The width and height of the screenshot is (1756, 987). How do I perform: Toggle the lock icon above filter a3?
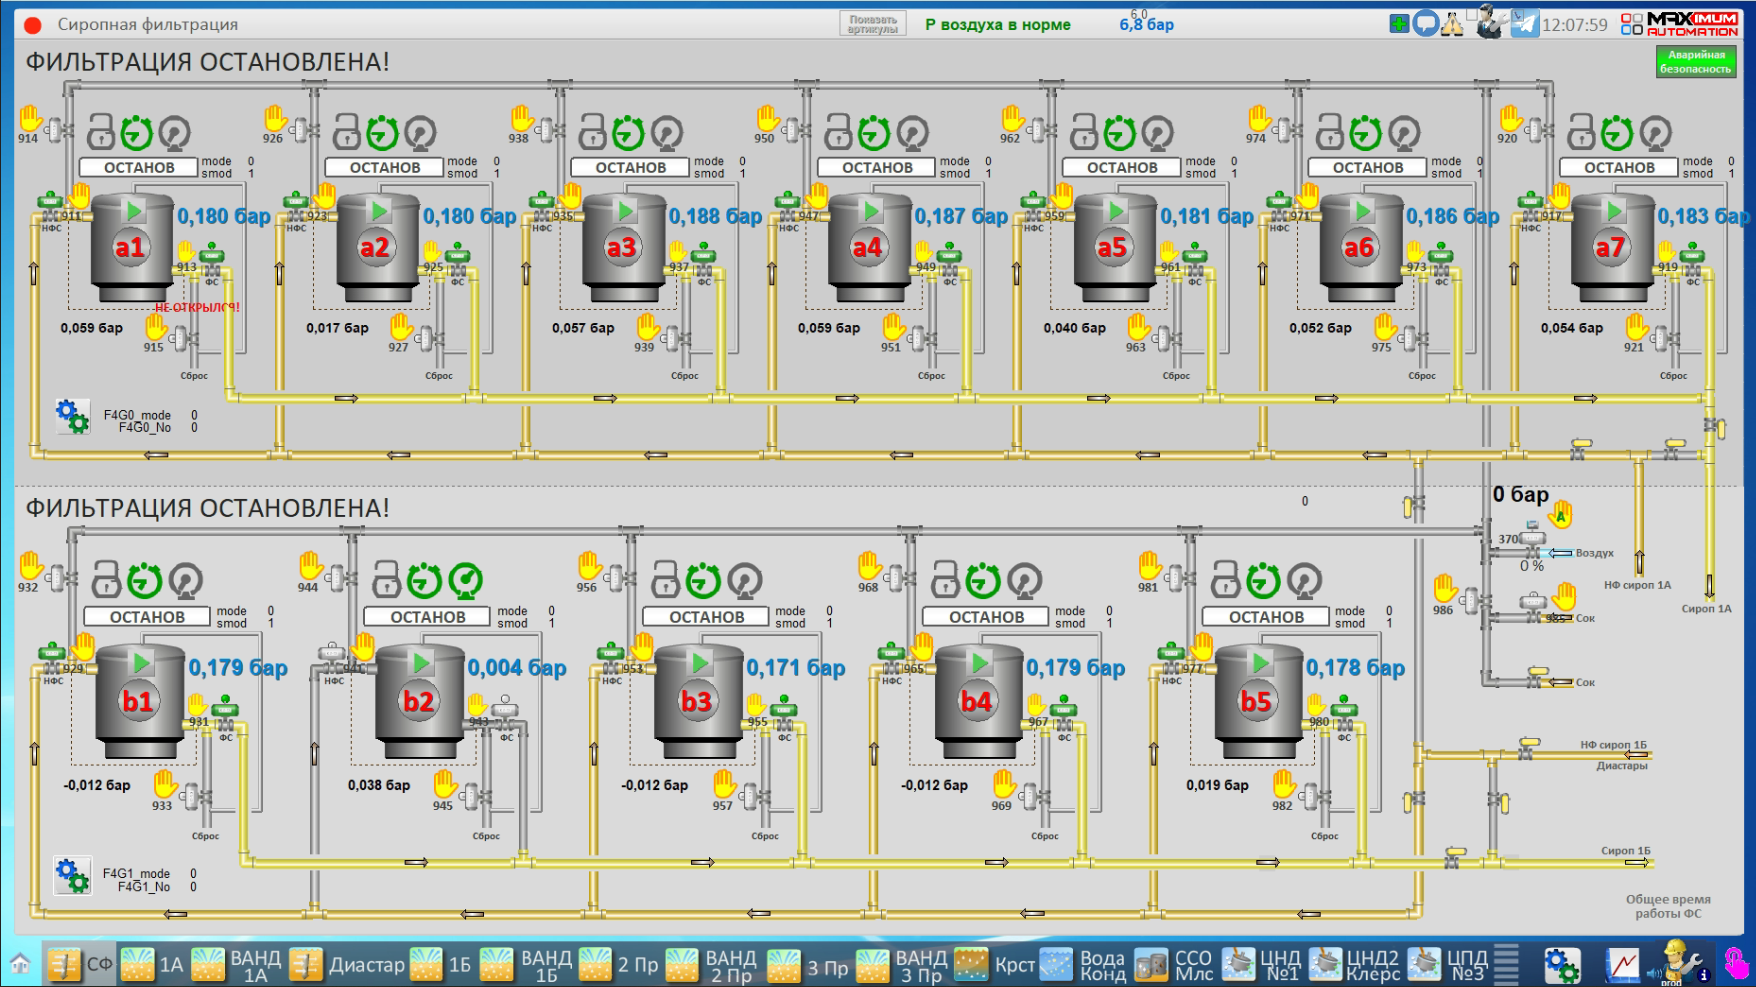592,132
